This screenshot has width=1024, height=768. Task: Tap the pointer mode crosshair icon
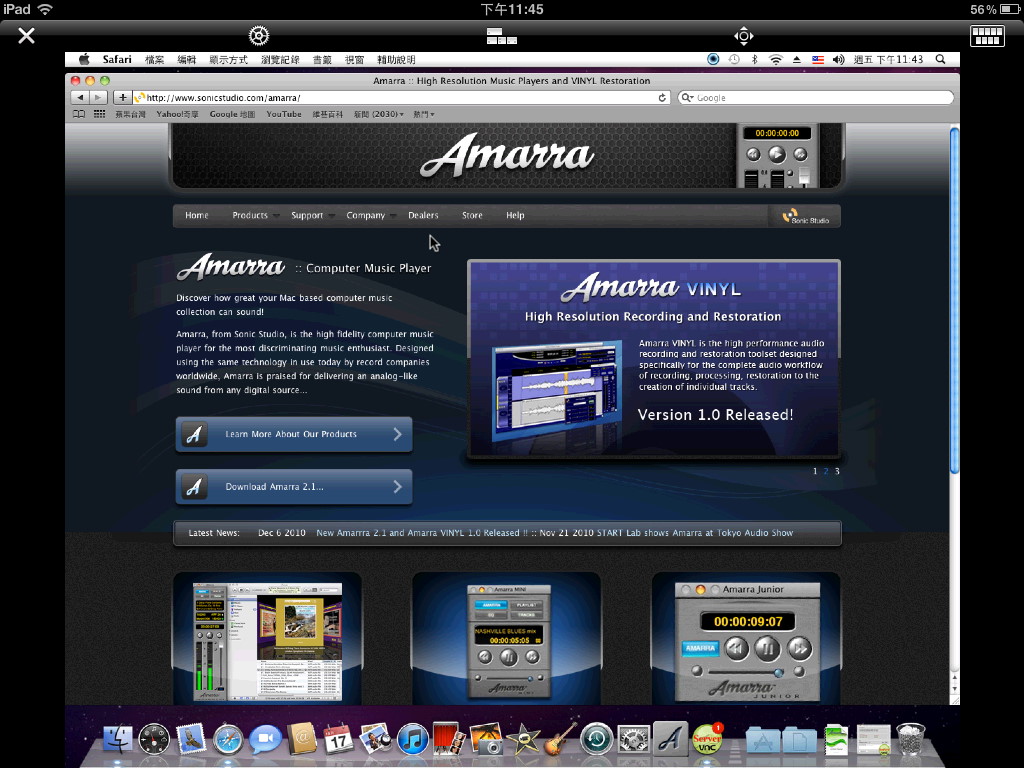744,36
